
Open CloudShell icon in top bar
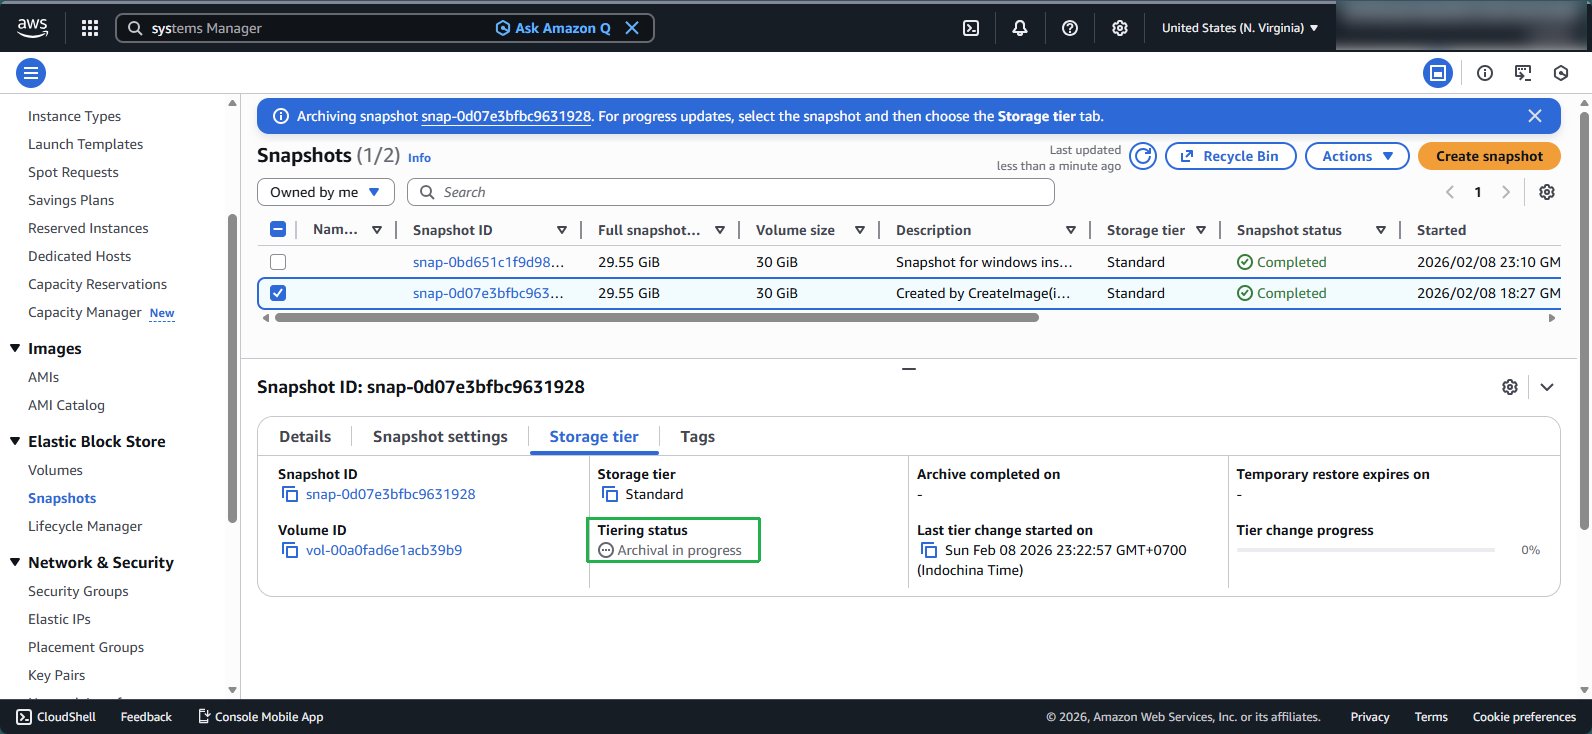(x=971, y=28)
